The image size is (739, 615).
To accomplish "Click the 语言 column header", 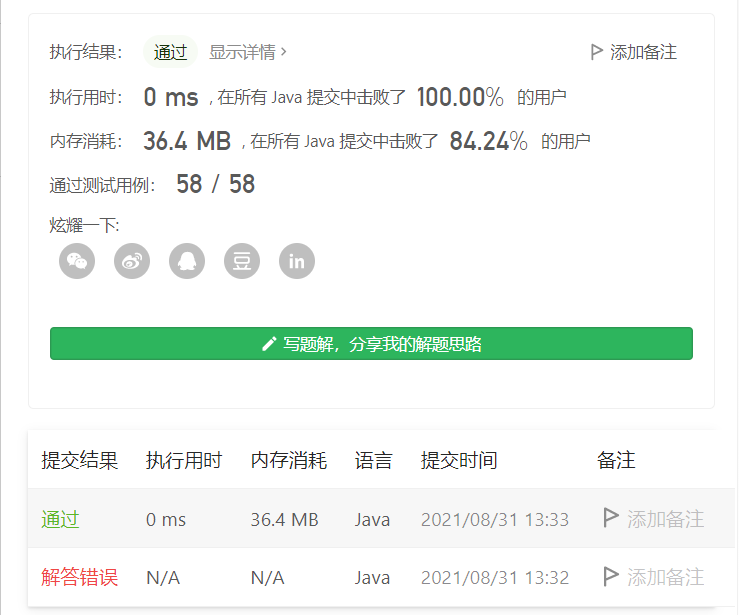I will [x=374, y=460].
